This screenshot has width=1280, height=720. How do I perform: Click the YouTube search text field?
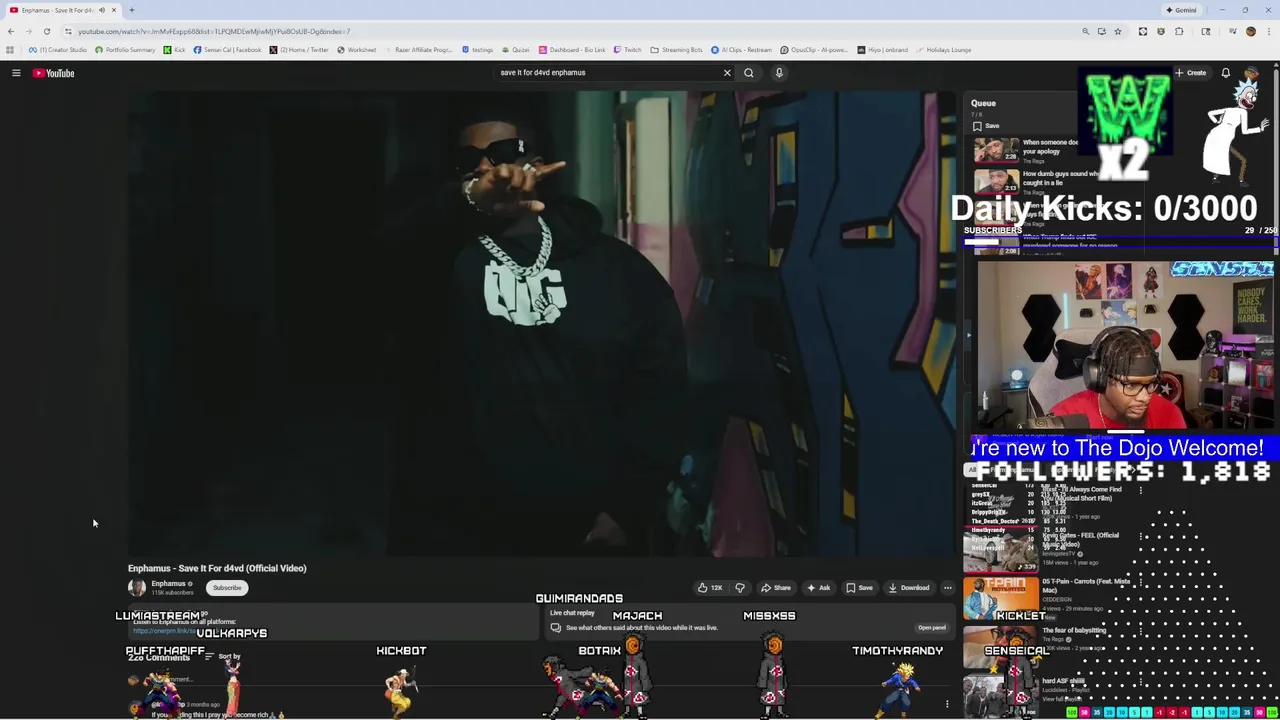click(x=607, y=72)
